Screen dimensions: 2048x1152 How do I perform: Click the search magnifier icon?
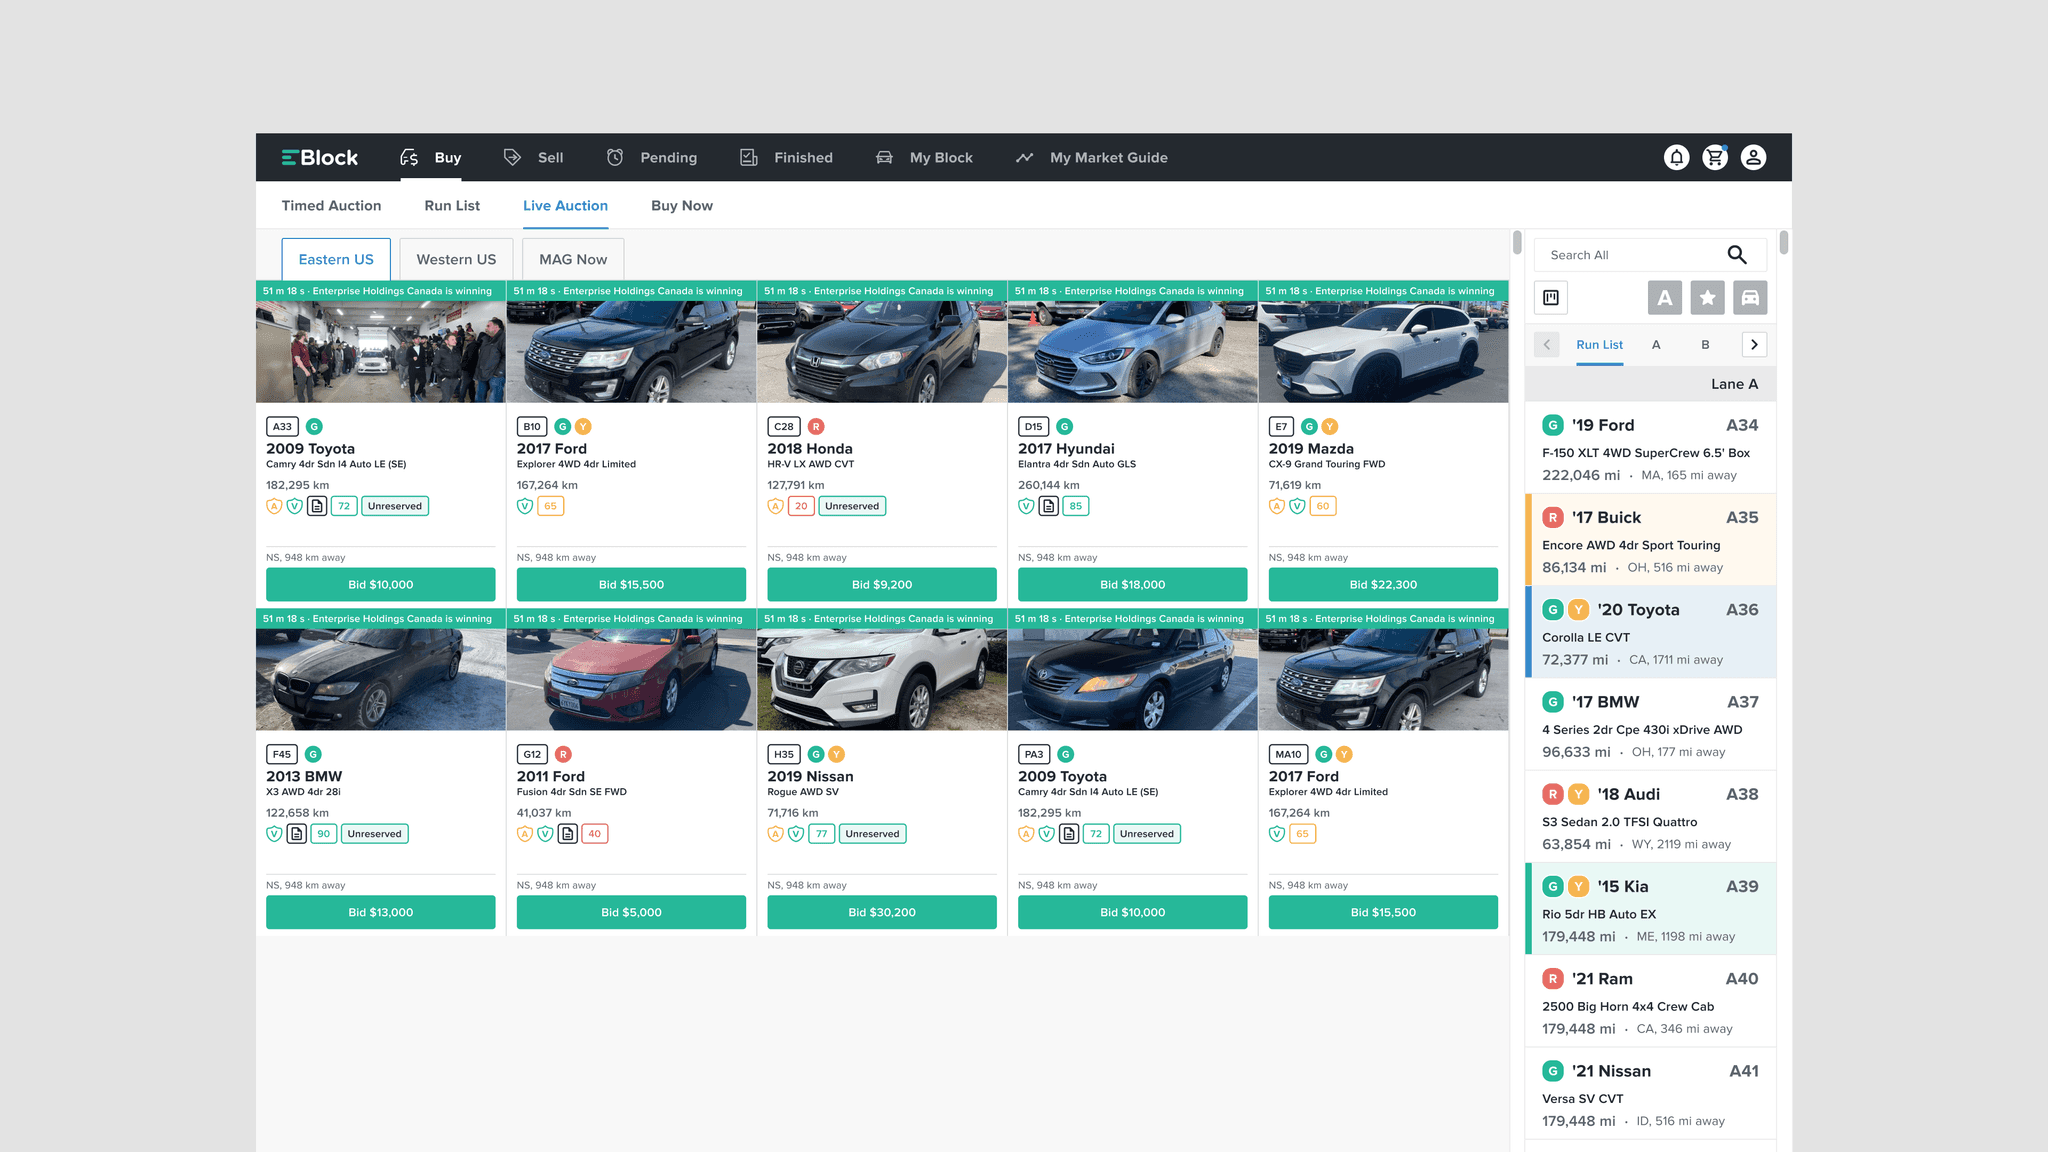pos(1737,255)
